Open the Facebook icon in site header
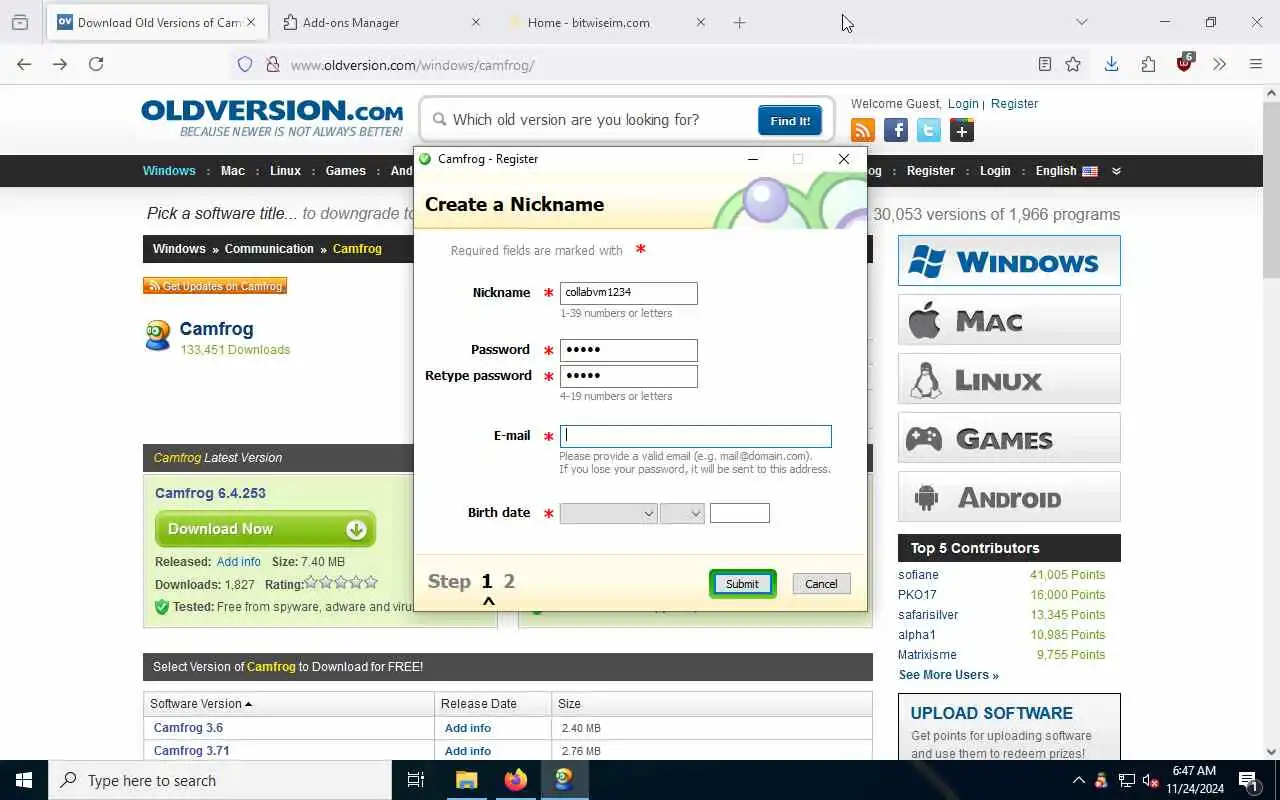The image size is (1280, 800). (896, 130)
